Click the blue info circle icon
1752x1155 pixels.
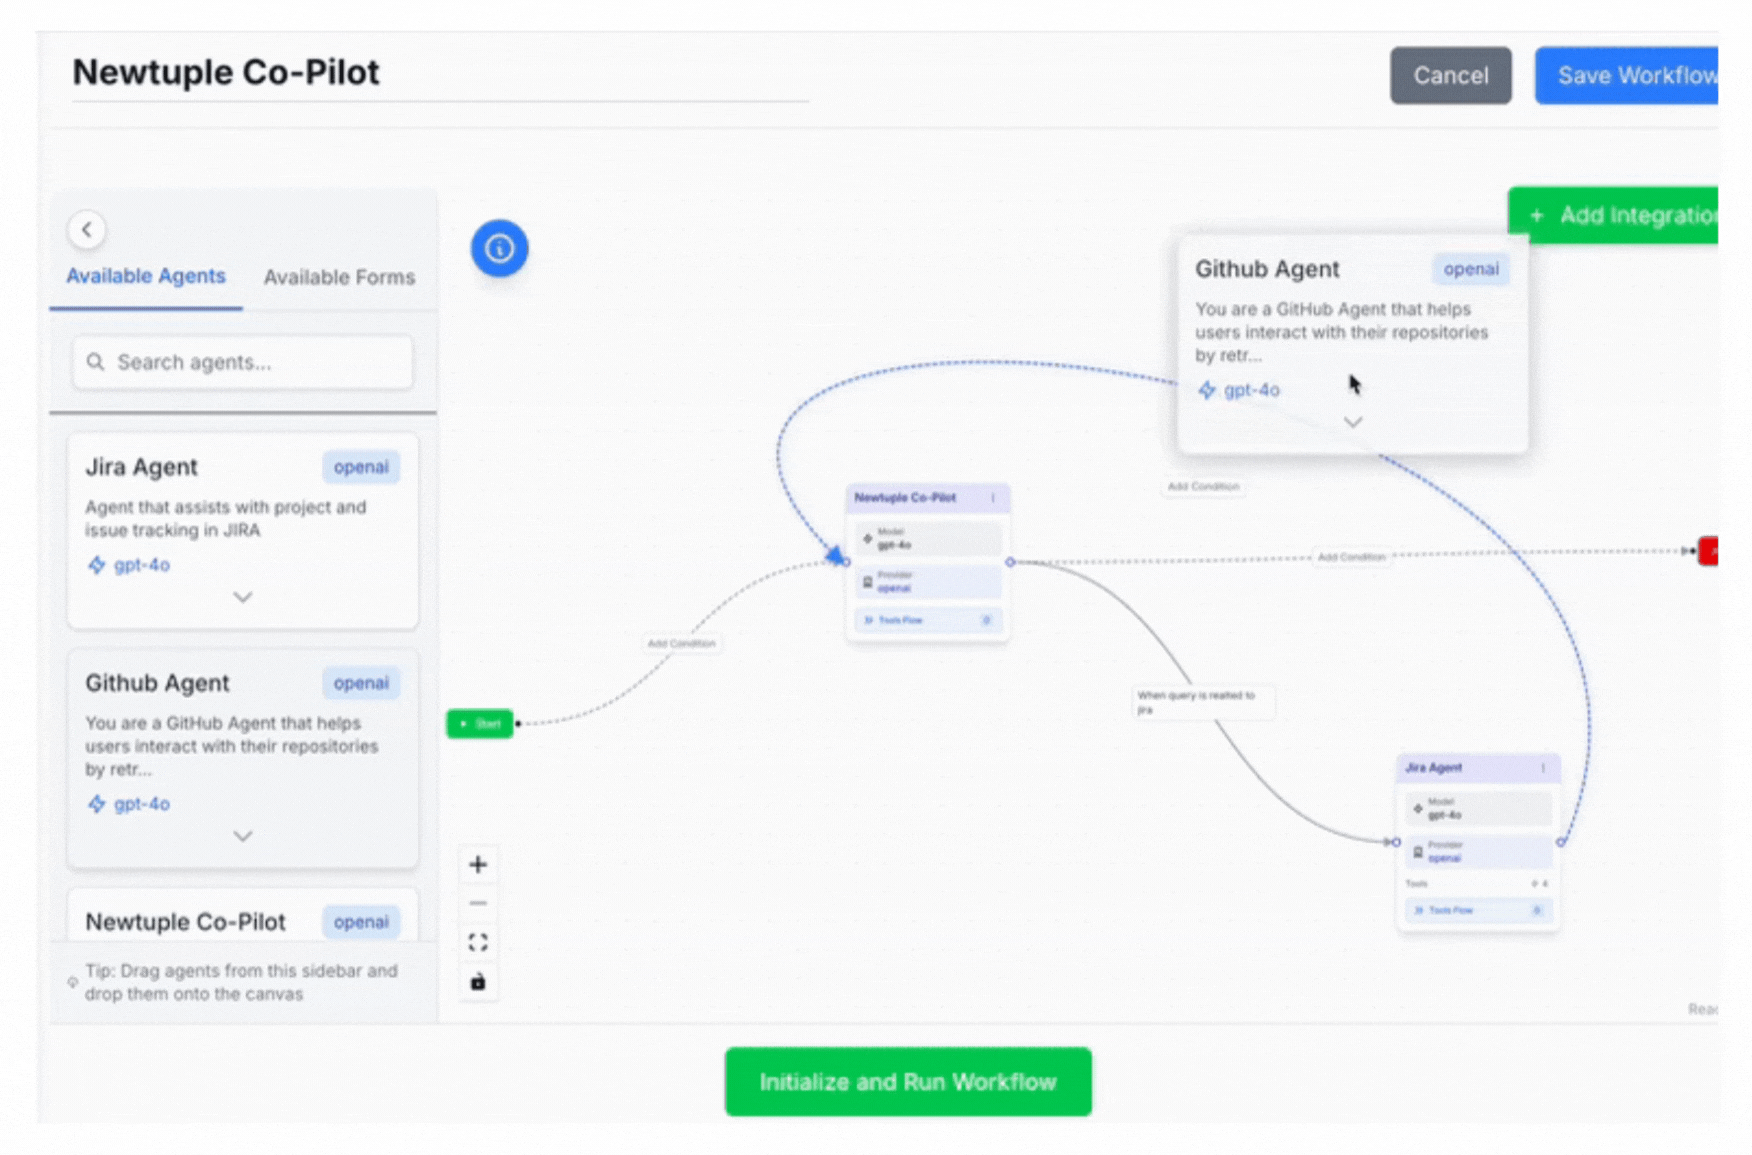pos(499,248)
